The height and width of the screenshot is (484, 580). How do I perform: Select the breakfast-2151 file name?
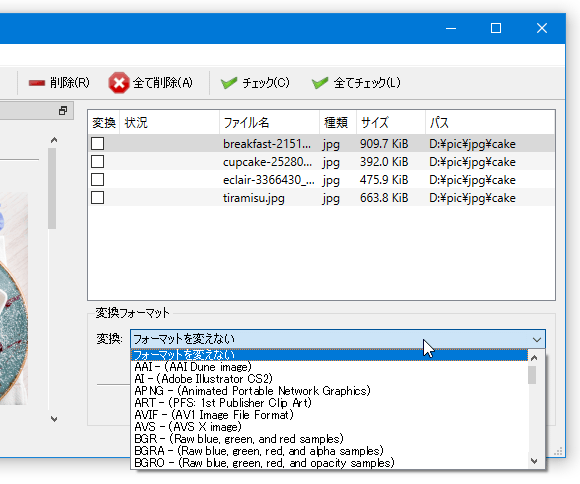point(267,144)
